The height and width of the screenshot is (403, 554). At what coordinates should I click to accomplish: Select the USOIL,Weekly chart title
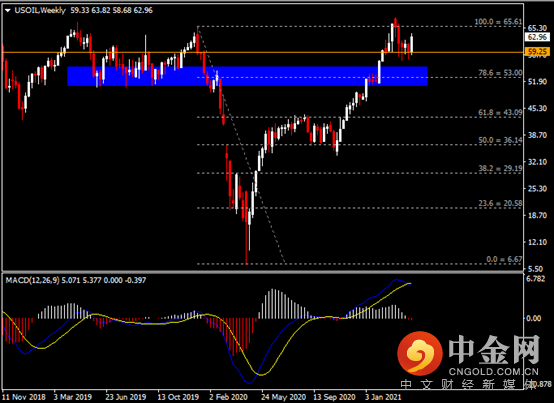(40, 10)
